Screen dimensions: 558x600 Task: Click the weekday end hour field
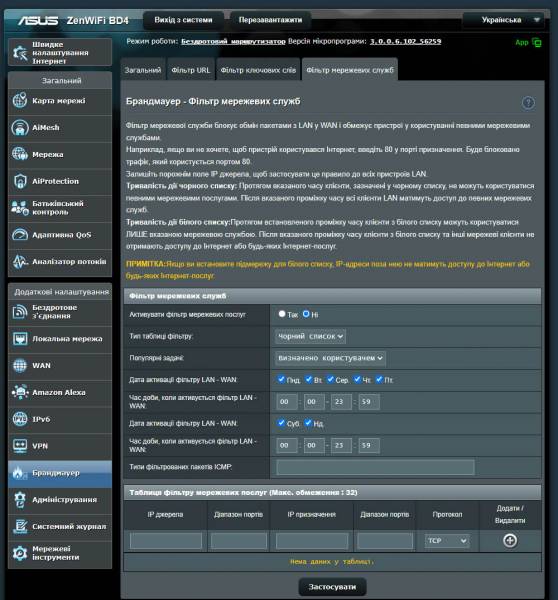point(341,402)
